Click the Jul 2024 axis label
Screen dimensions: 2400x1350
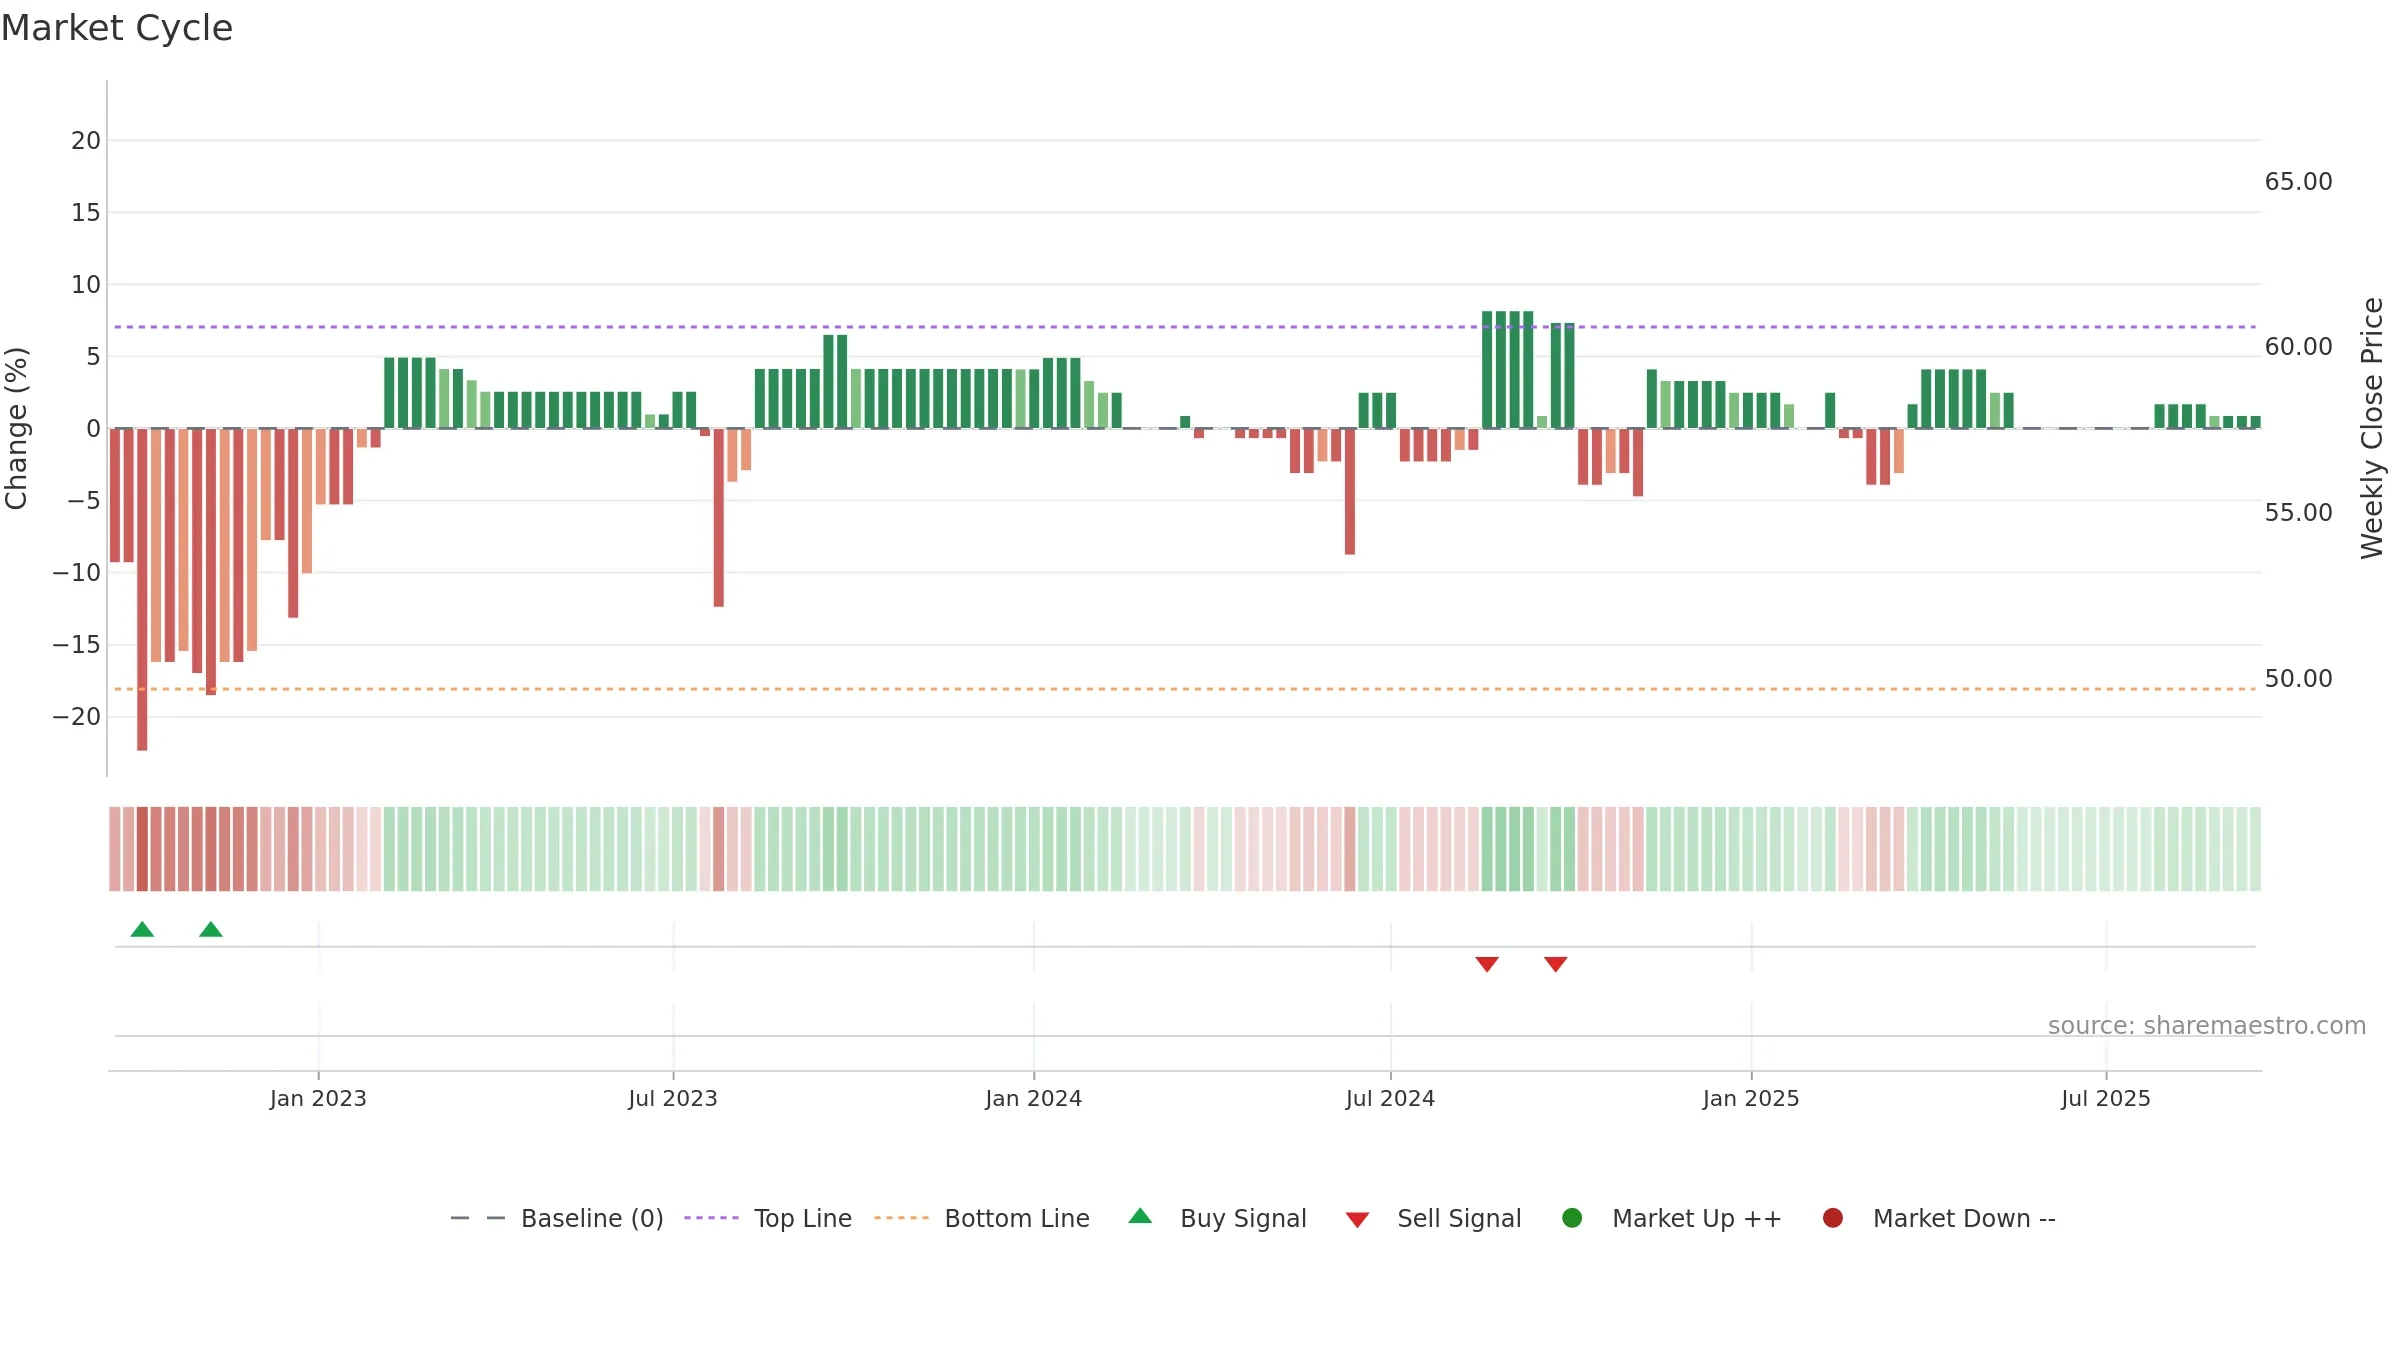pyautogui.click(x=1390, y=1098)
